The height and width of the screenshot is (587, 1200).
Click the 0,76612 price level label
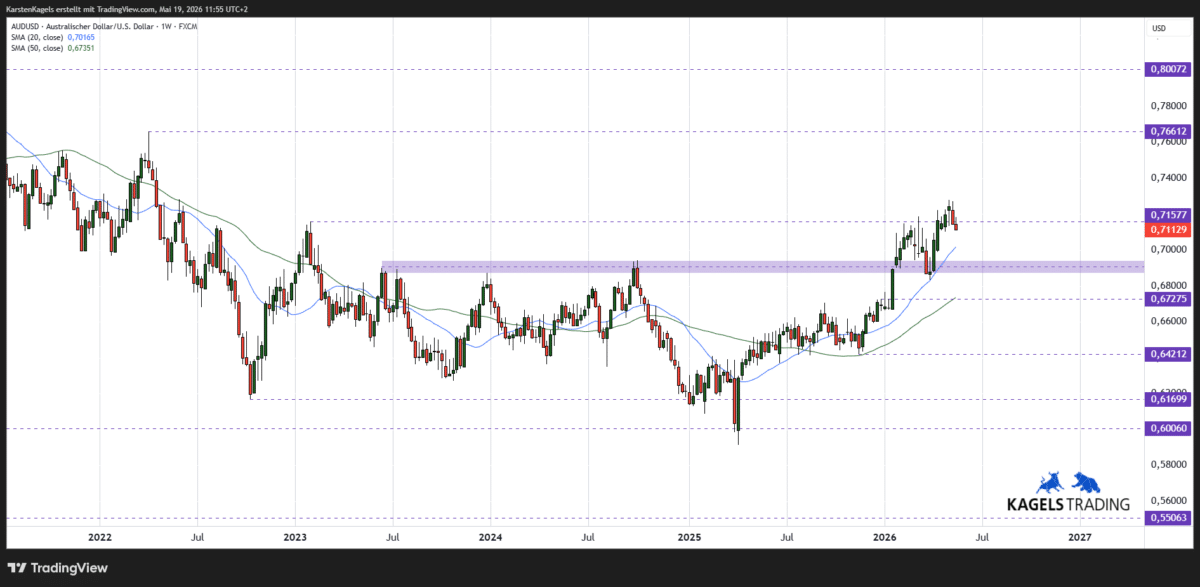(1168, 131)
